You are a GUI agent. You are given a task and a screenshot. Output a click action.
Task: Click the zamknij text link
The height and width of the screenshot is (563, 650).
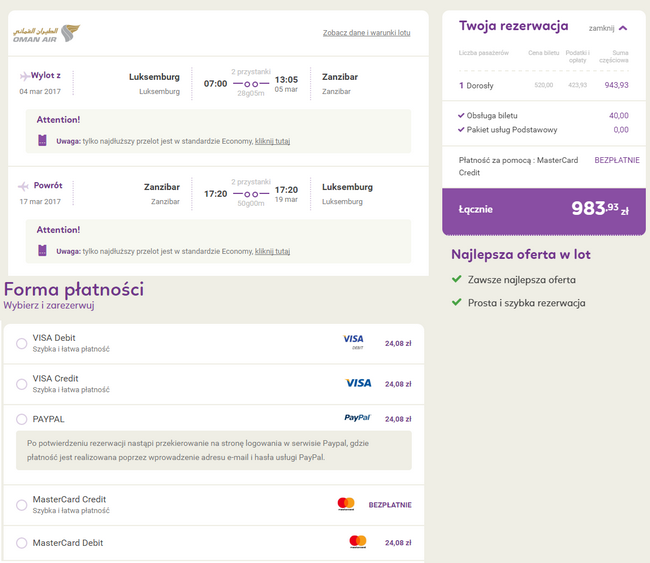point(601,28)
